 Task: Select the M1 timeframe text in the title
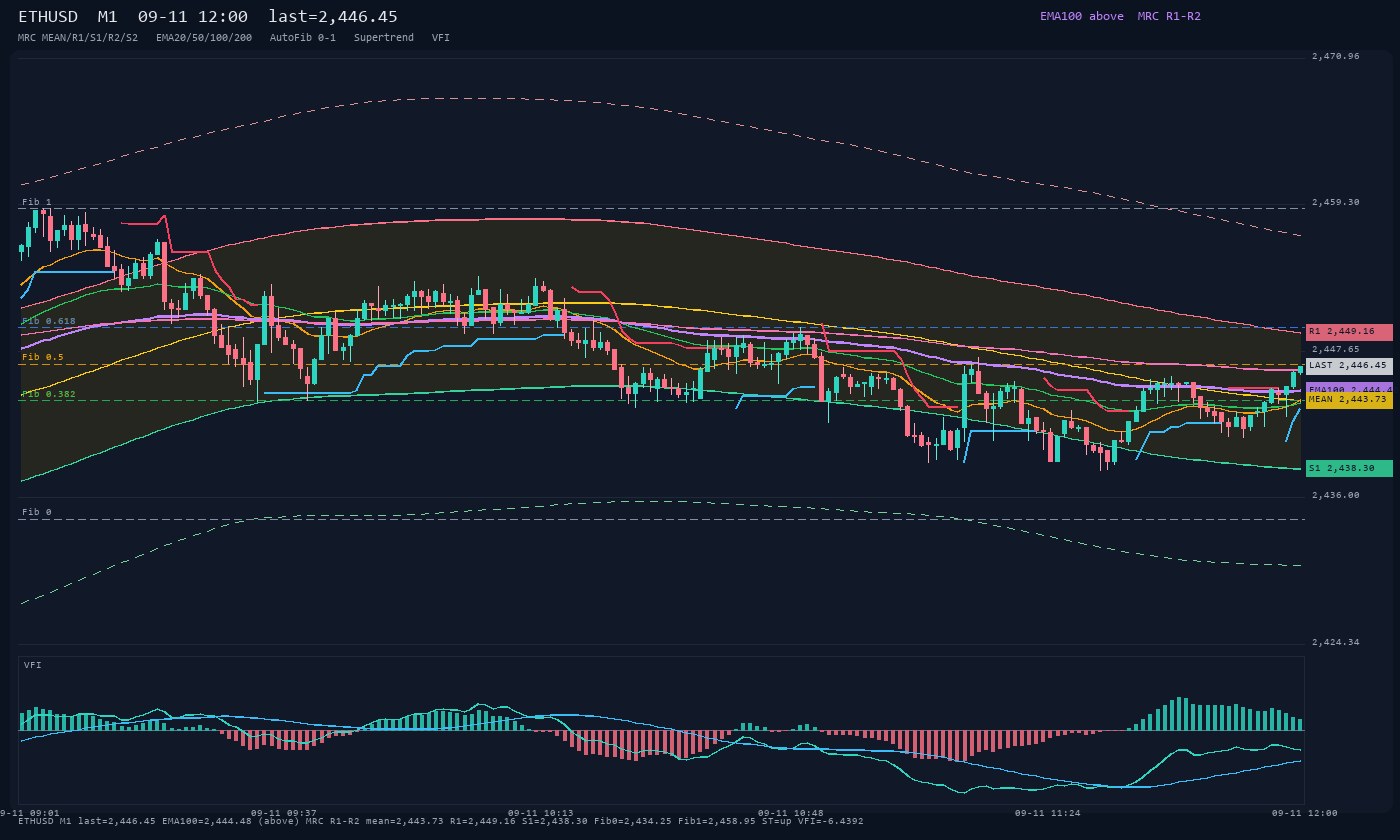click(x=108, y=17)
